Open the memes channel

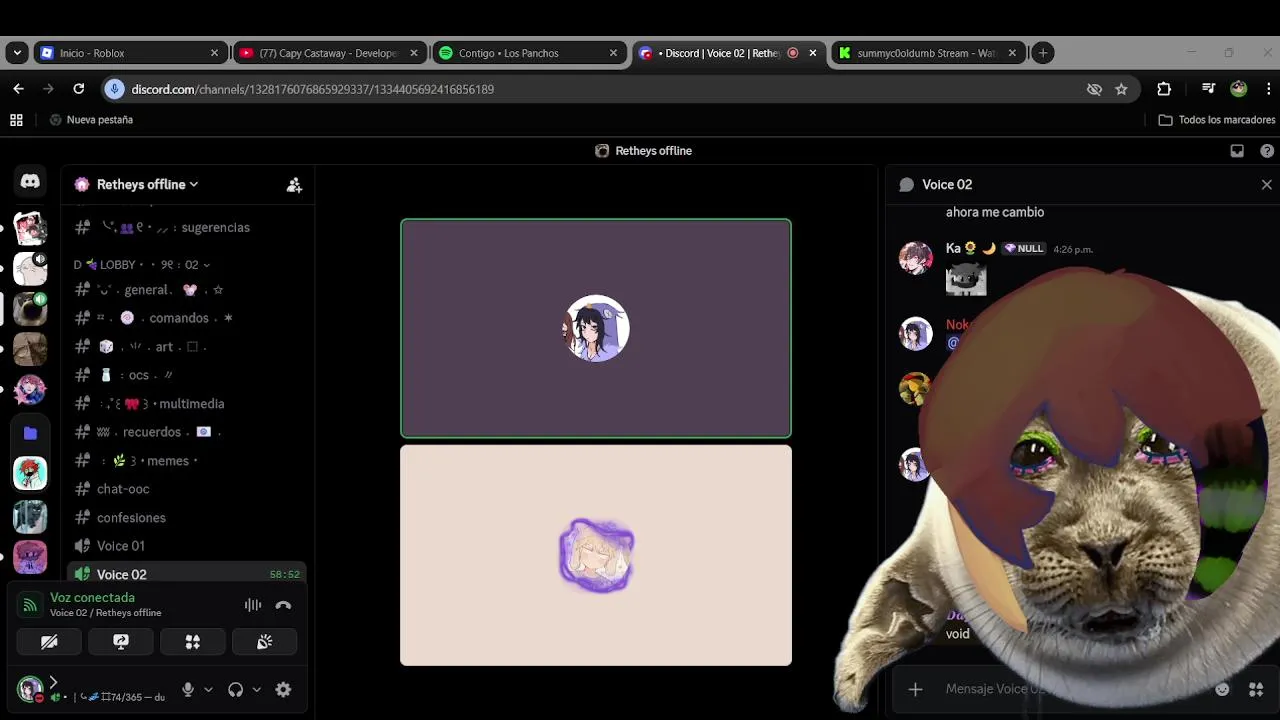[x=187, y=461]
